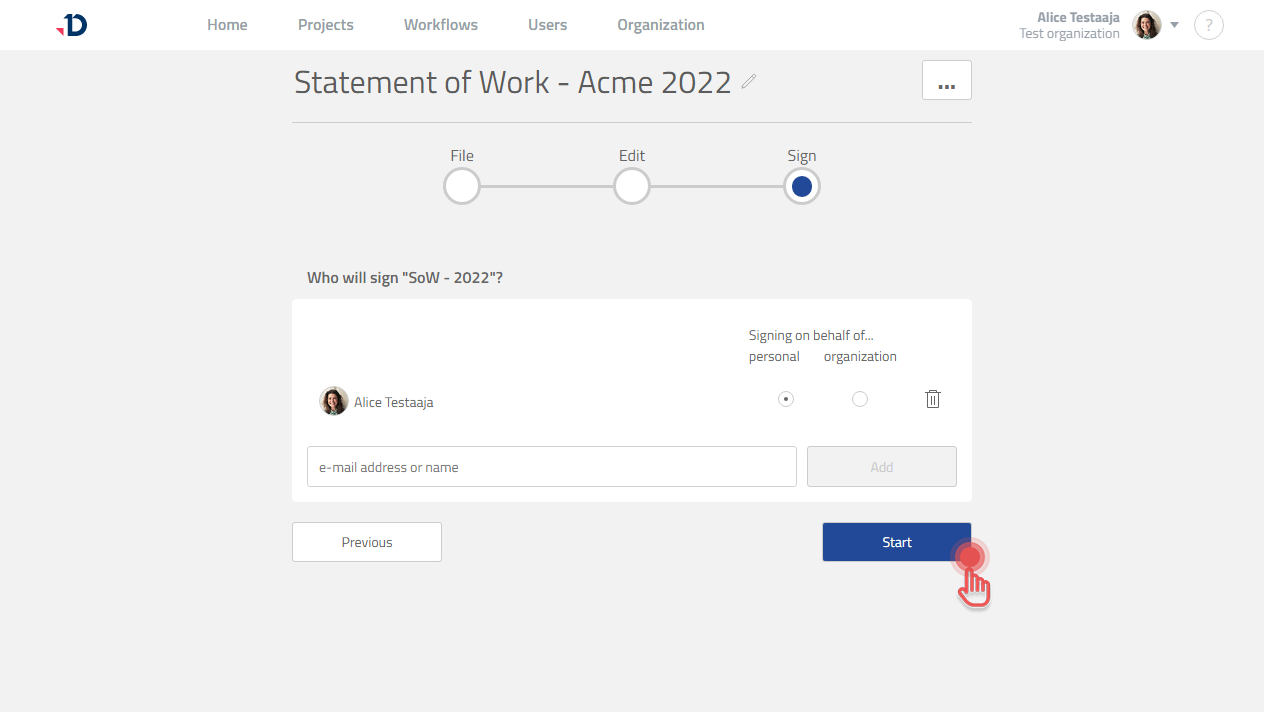This screenshot has width=1264, height=712.
Task: Click the signer avatar next to Alice Testaaja
Action: pos(334,400)
